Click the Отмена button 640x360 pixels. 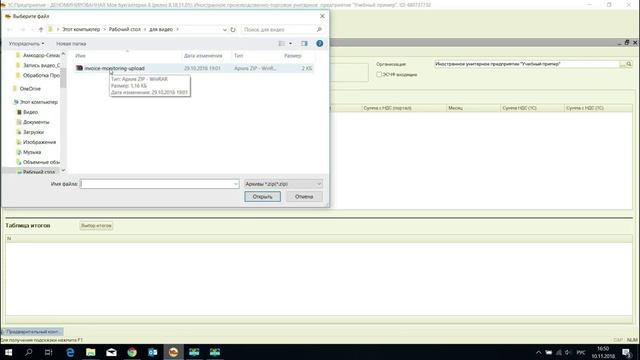[x=304, y=197]
